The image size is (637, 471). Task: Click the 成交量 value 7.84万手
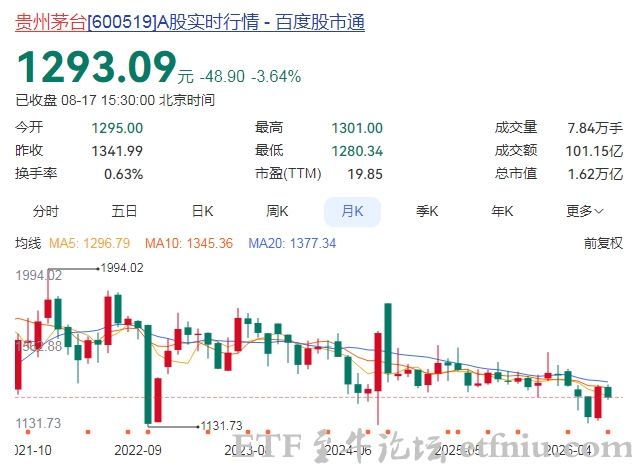[595, 128]
